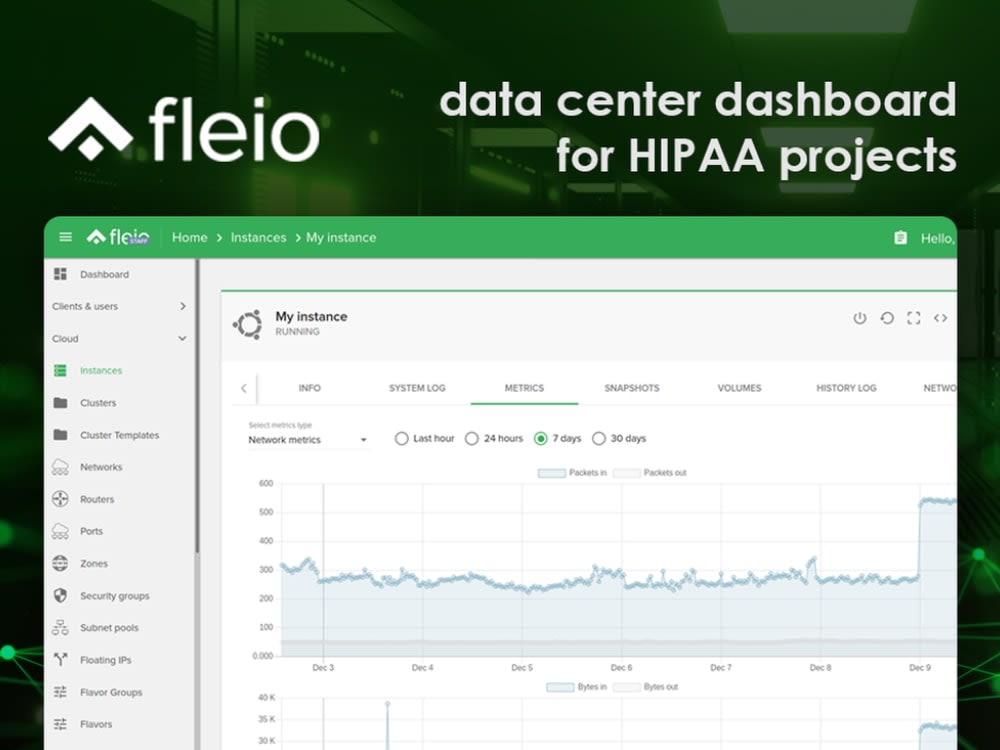Select the Instances icon in the sidebar
Image resolution: width=1000 pixels, height=750 pixels.
62,370
